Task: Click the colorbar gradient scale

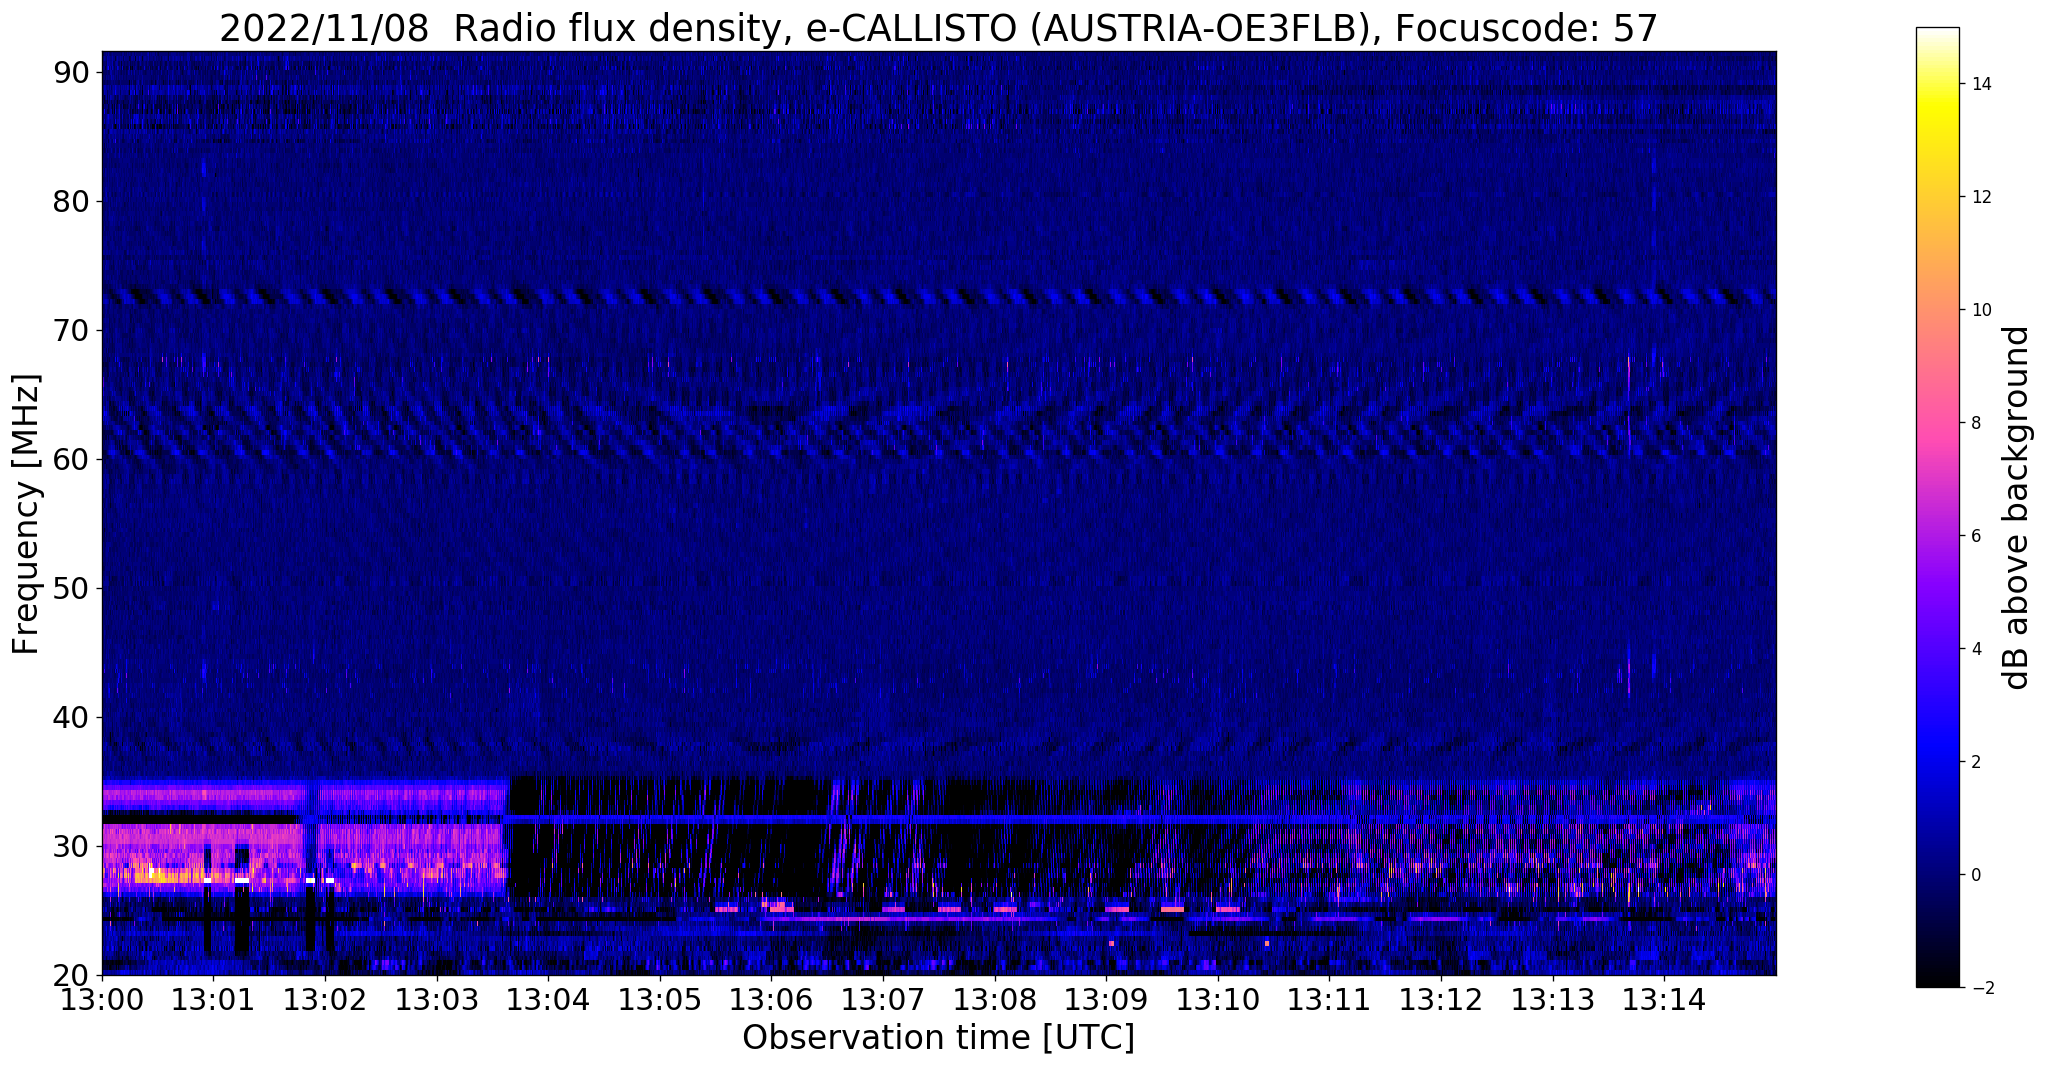Action: coord(1937,507)
